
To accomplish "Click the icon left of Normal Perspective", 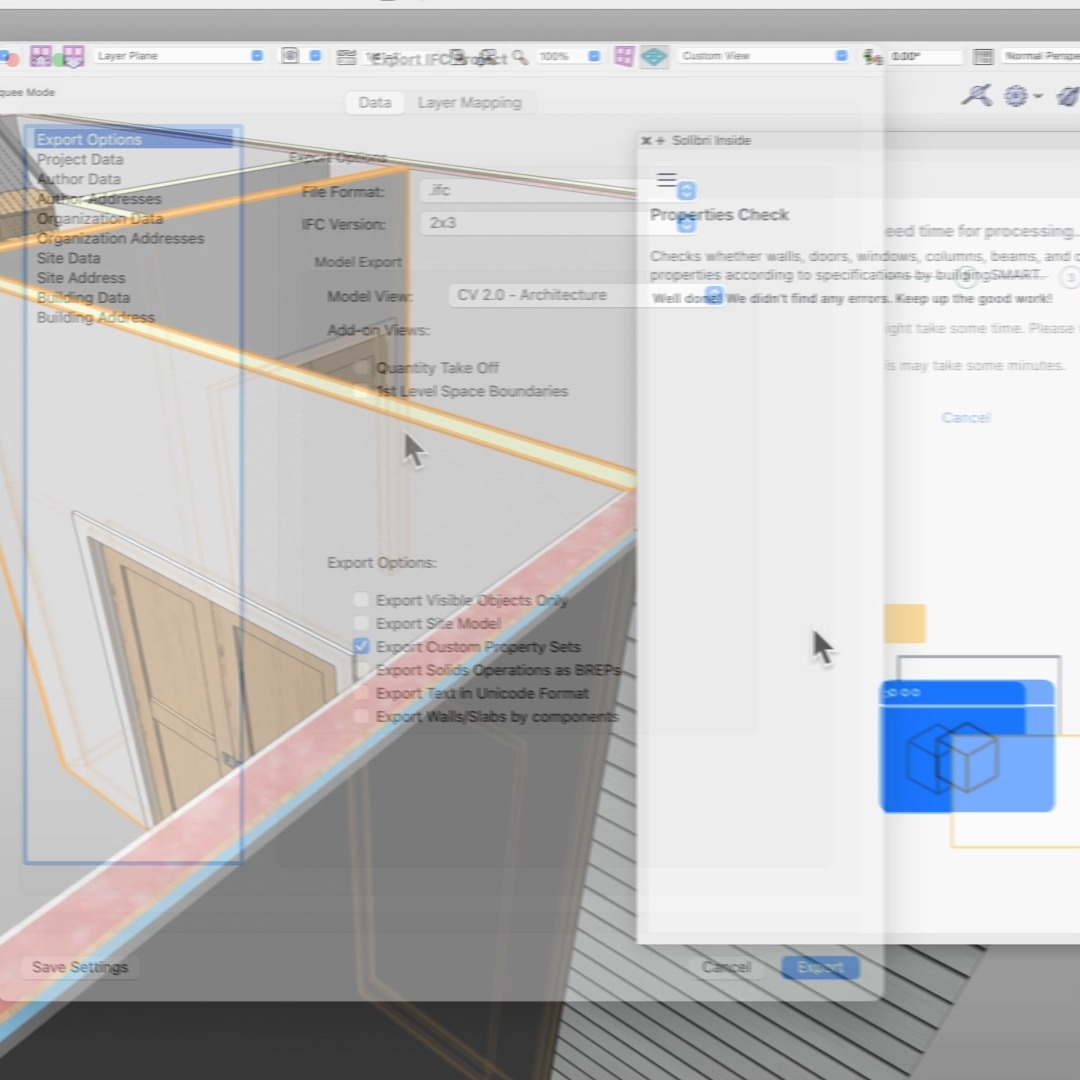I will click(x=983, y=56).
